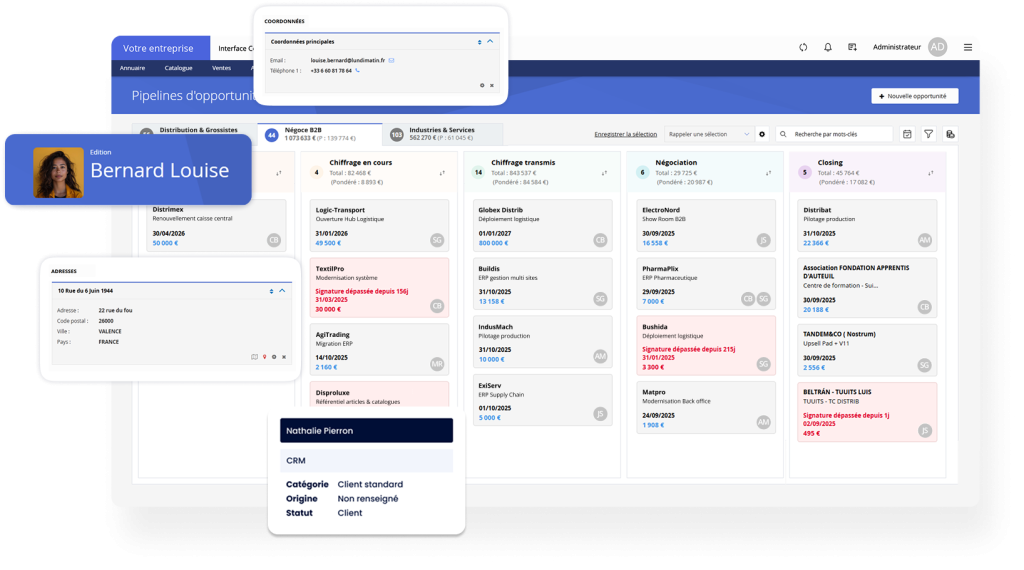The height and width of the screenshot is (570, 1024).
Task: Open the calendar icon beside the search
Action: coord(907,134)
